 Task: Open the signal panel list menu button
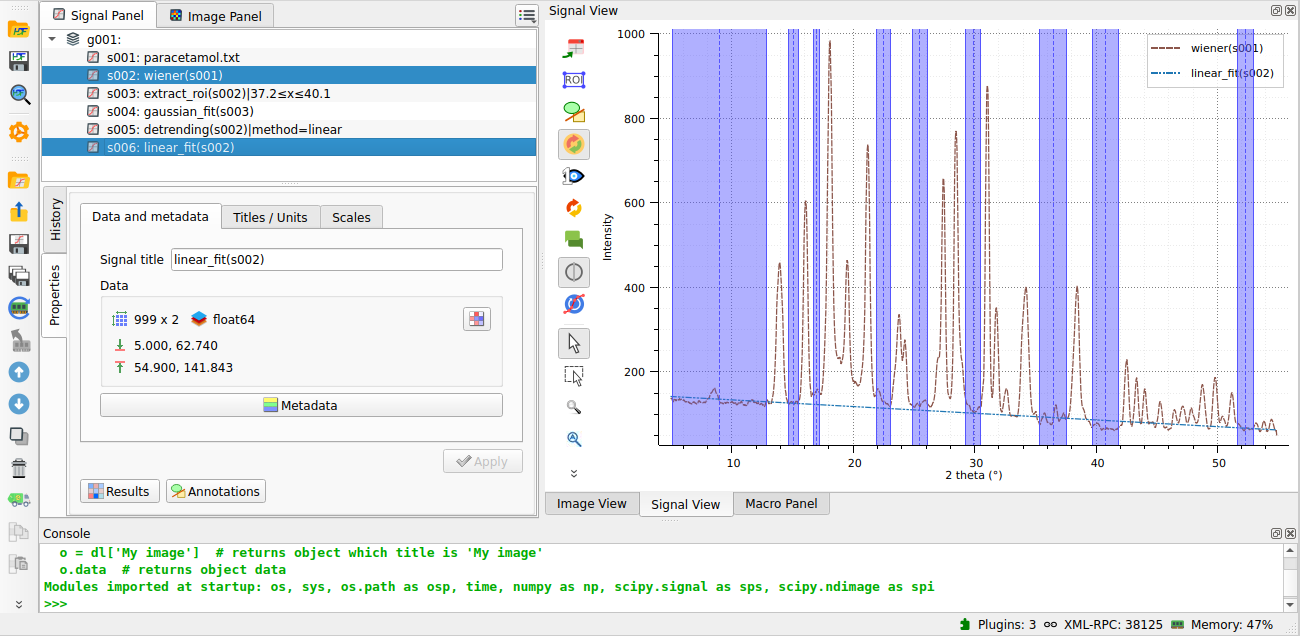526,15
